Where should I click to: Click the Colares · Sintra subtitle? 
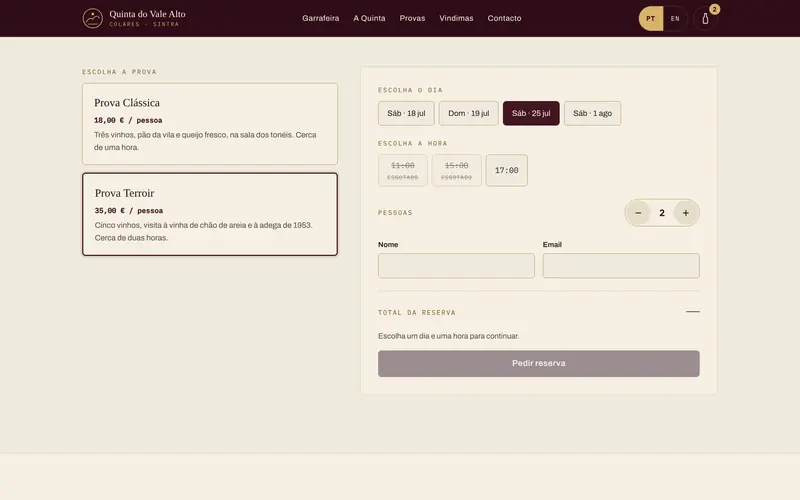point(144,24)
